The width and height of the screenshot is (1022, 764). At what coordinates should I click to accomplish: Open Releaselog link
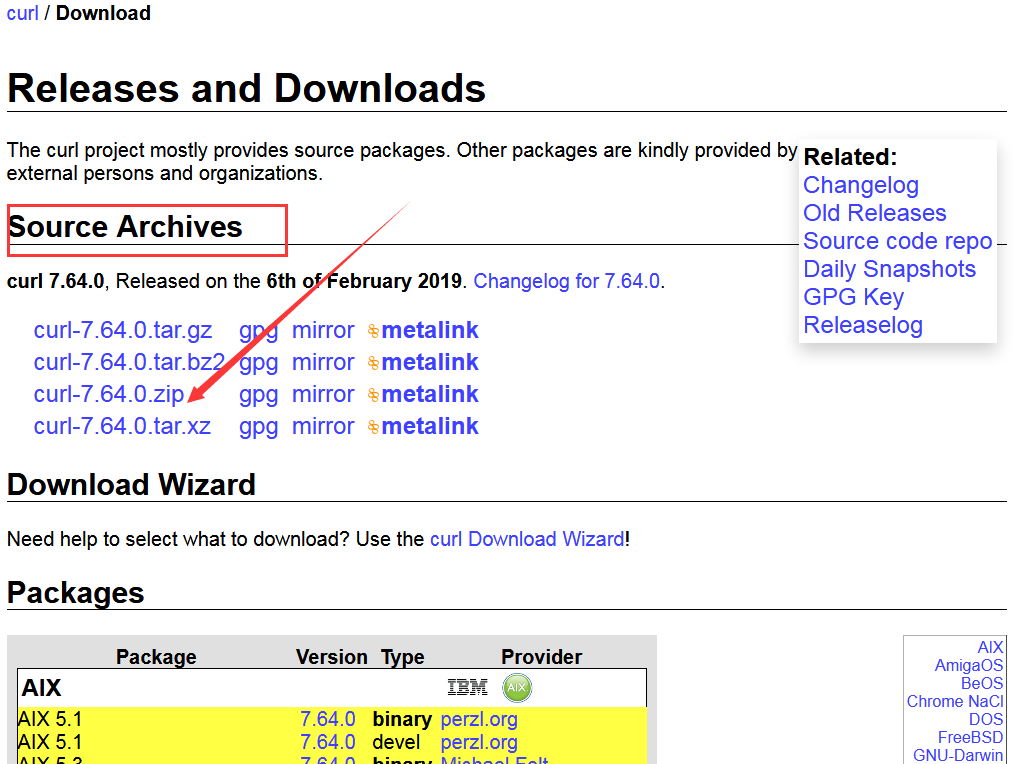tap(862, 325)
